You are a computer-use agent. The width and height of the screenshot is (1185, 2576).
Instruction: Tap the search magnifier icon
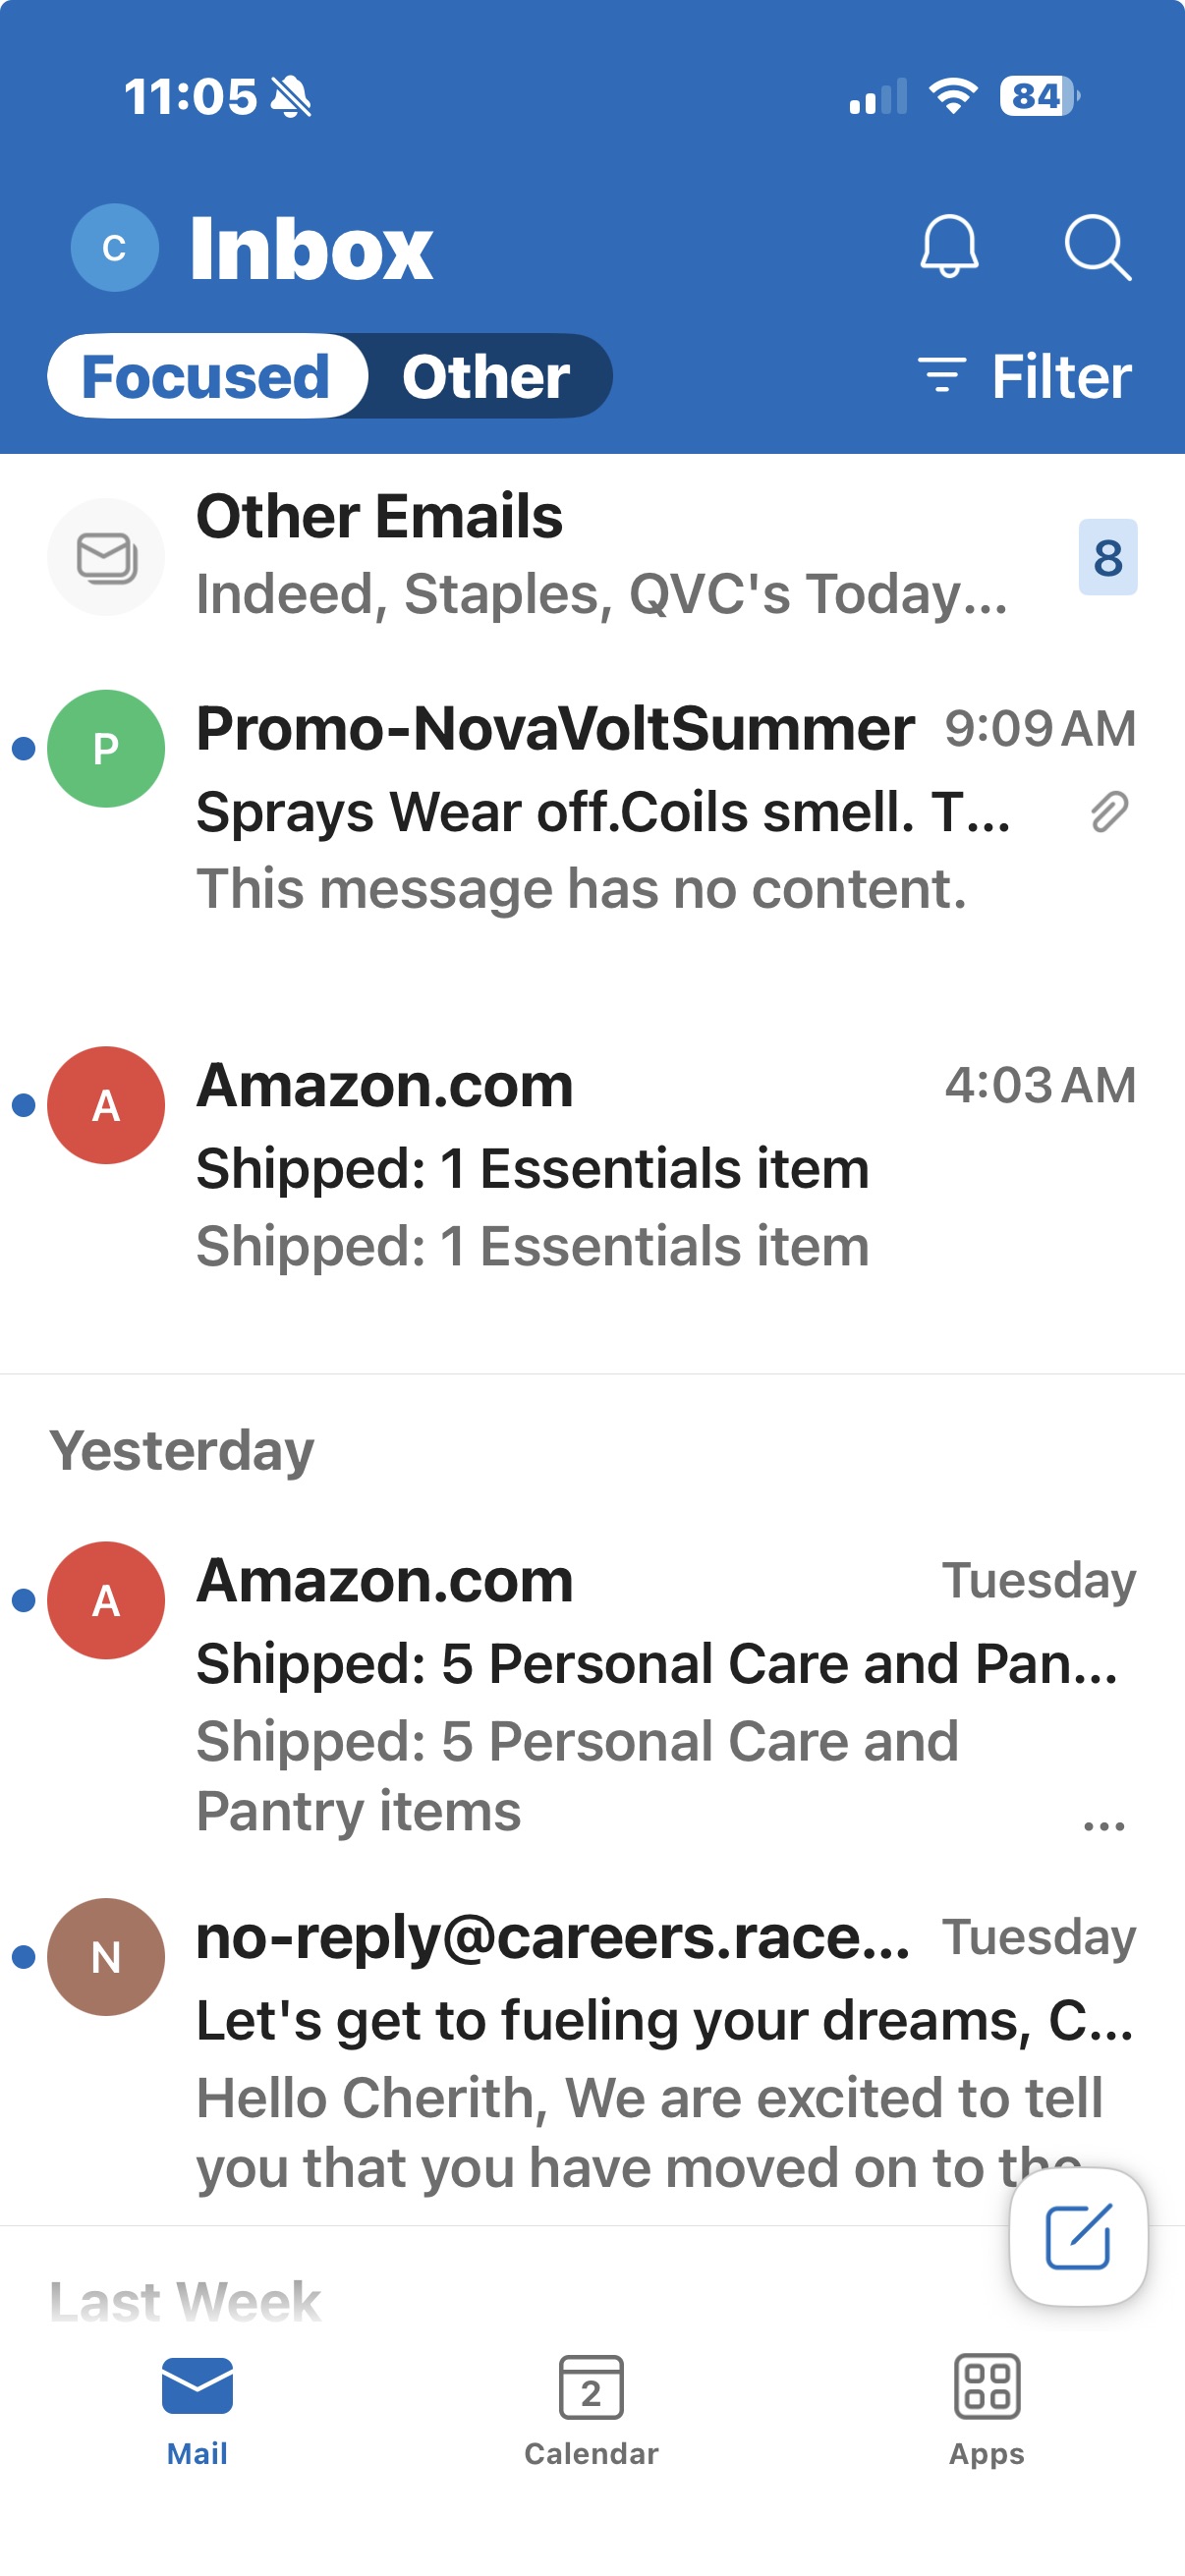point(1097,247)
